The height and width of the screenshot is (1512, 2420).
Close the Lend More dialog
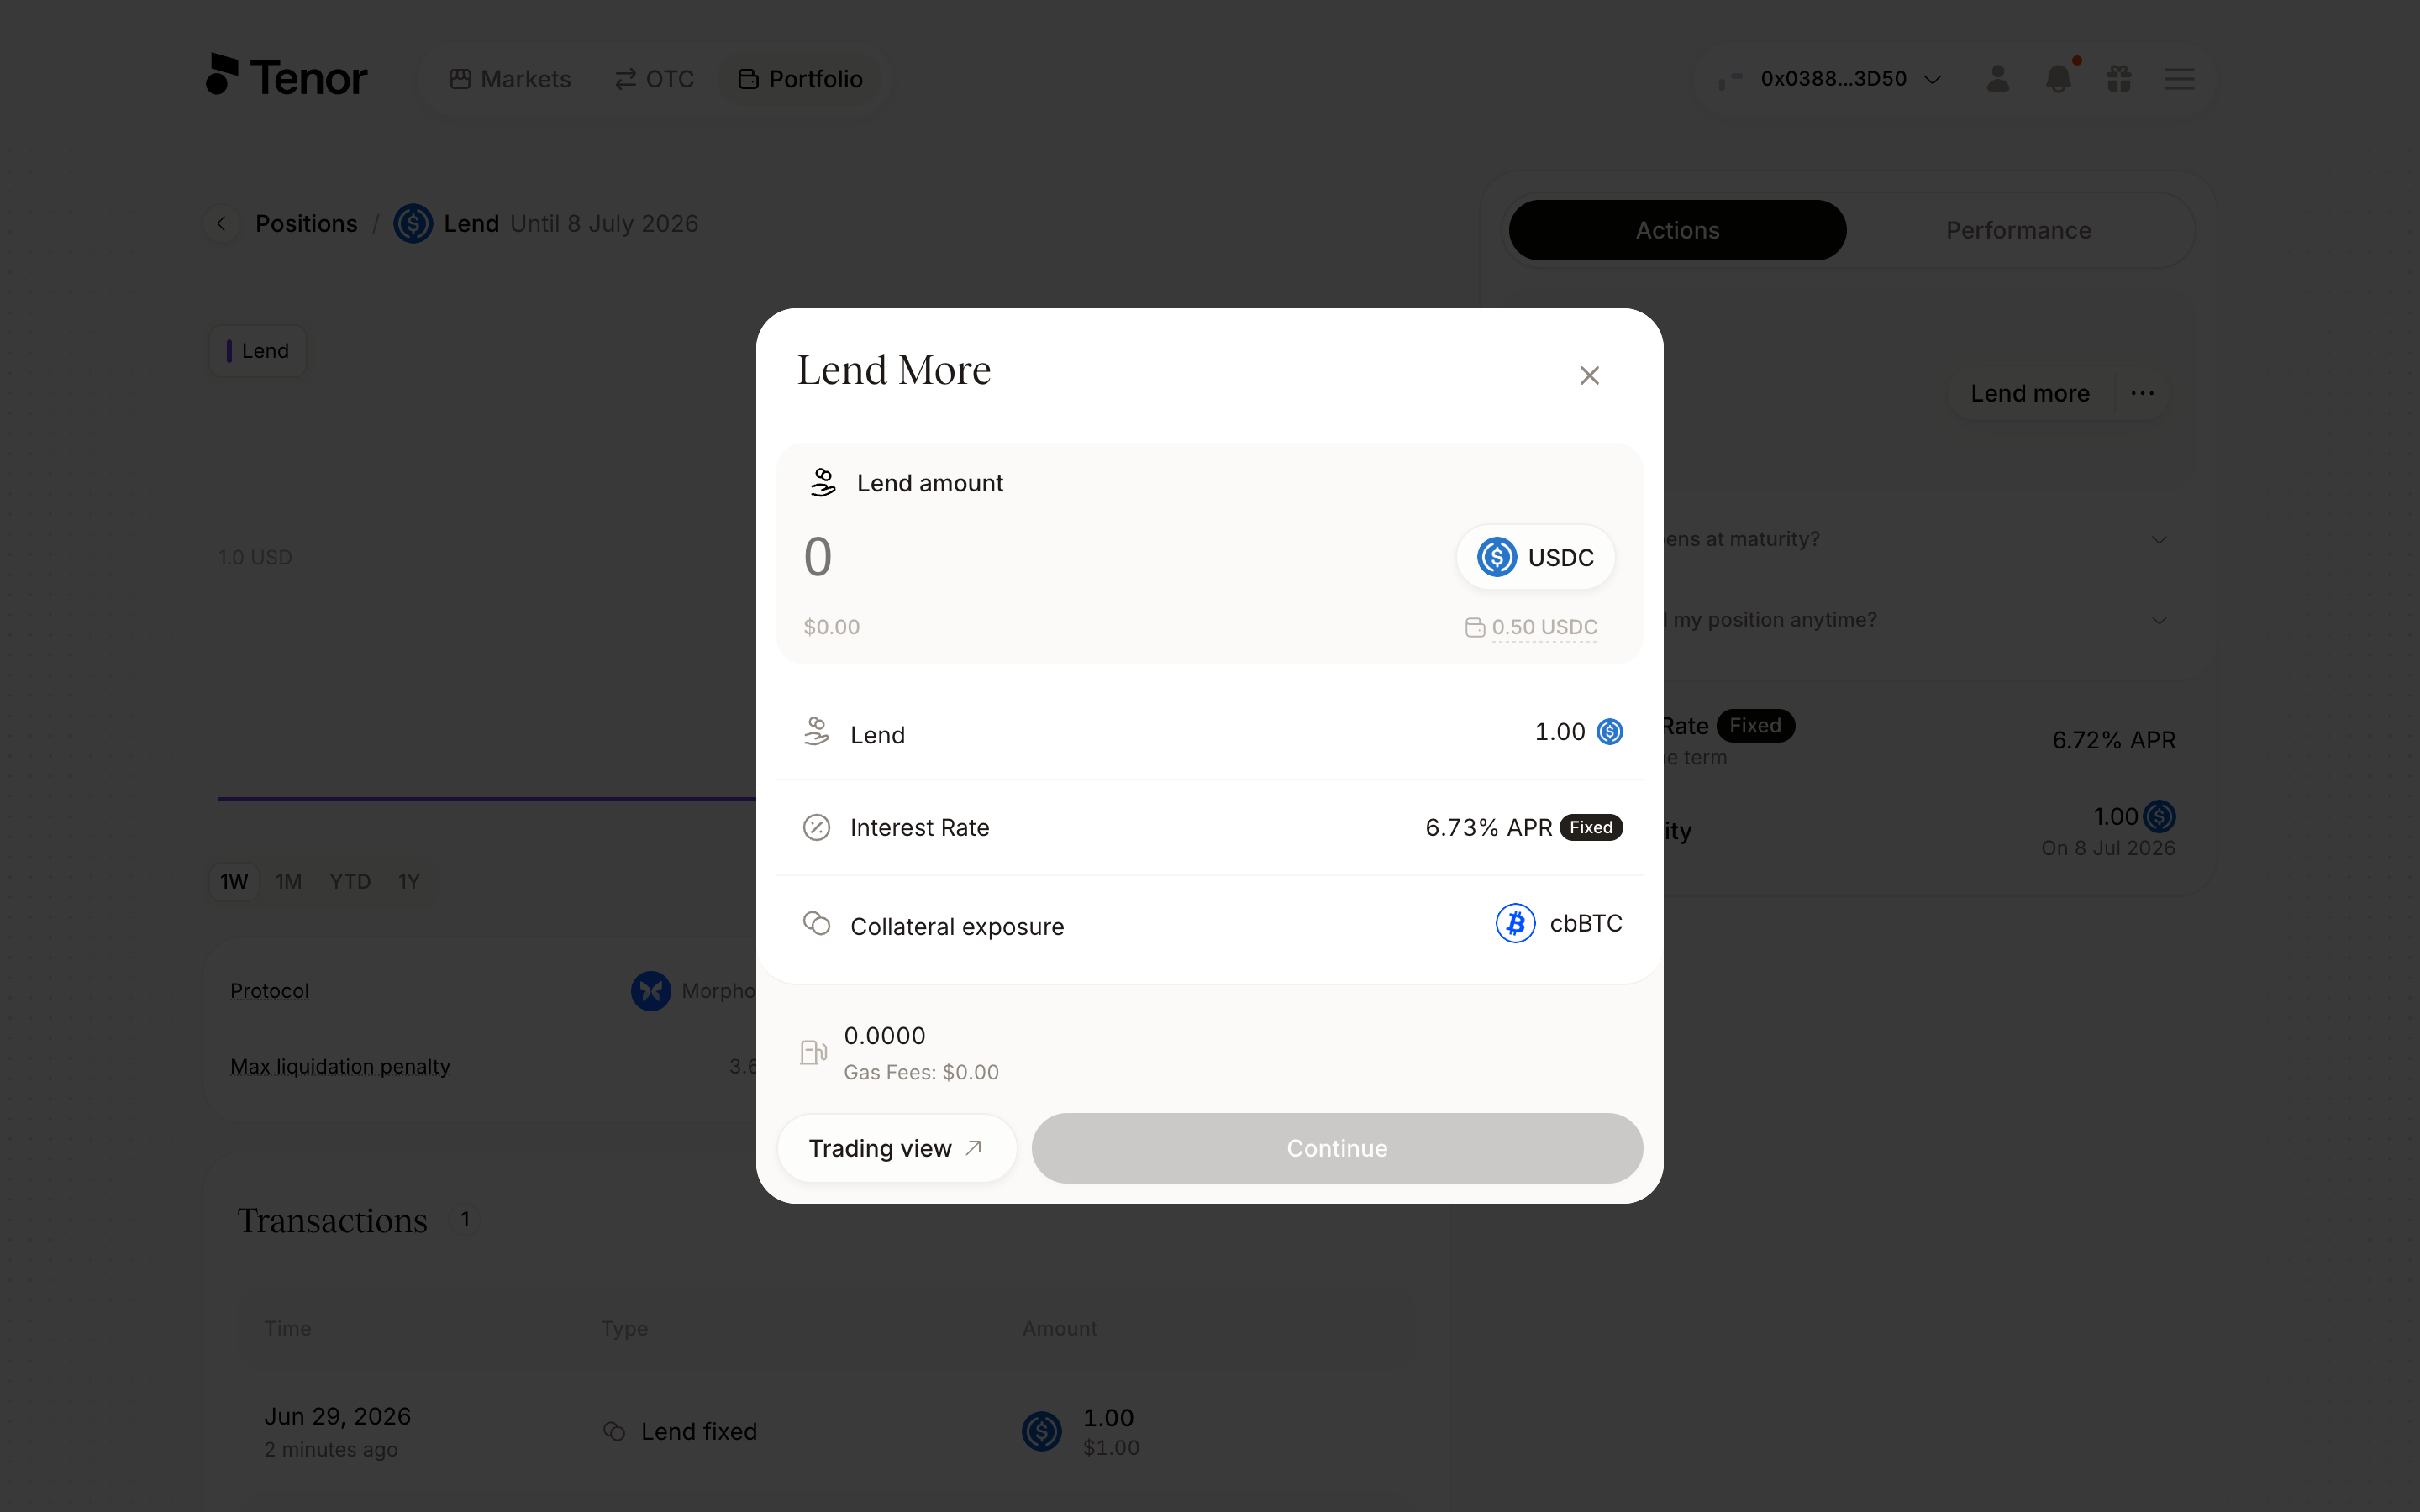pos(1589,375)
